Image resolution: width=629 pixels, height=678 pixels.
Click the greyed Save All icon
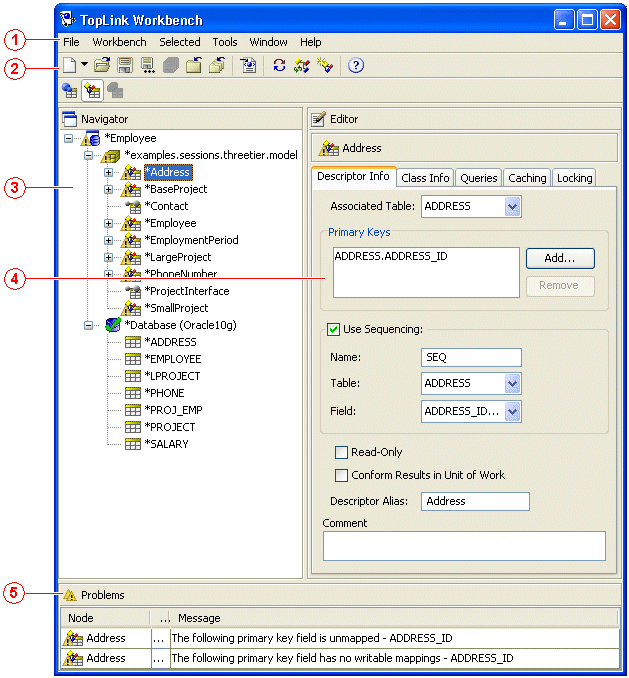[x=171, y=65]
